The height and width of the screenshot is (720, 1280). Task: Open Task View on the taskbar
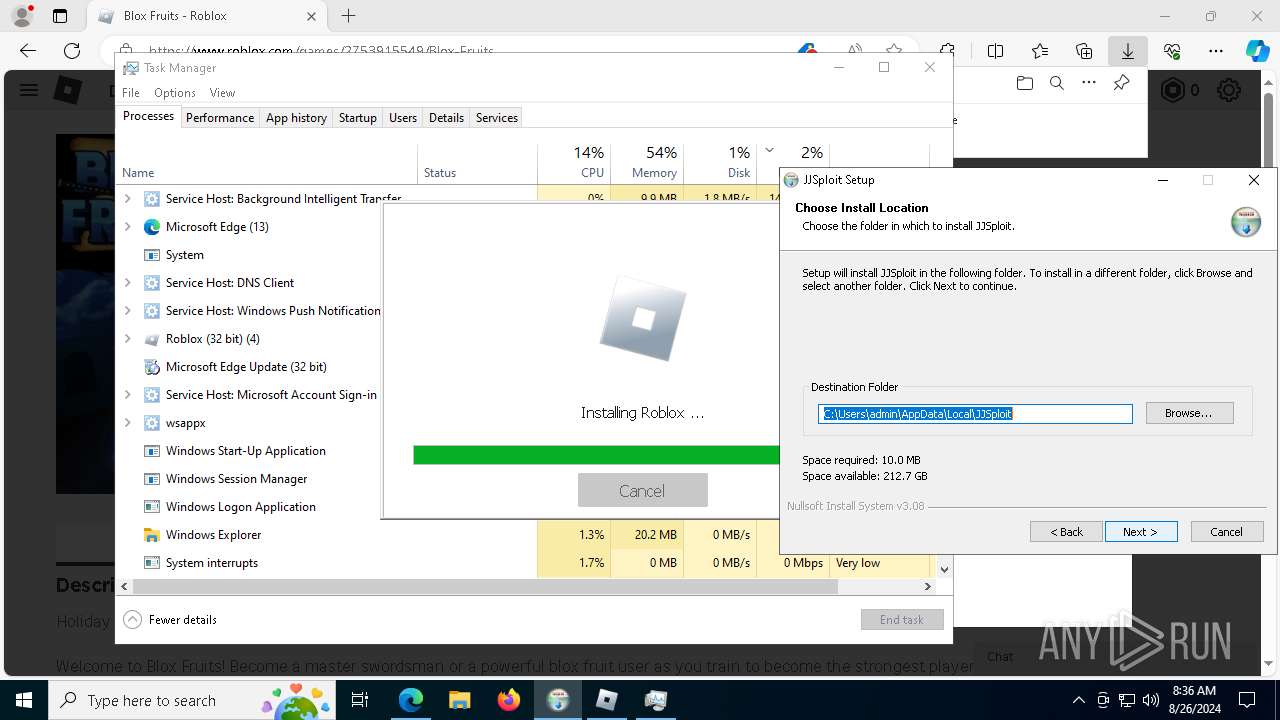coord(360,700)
